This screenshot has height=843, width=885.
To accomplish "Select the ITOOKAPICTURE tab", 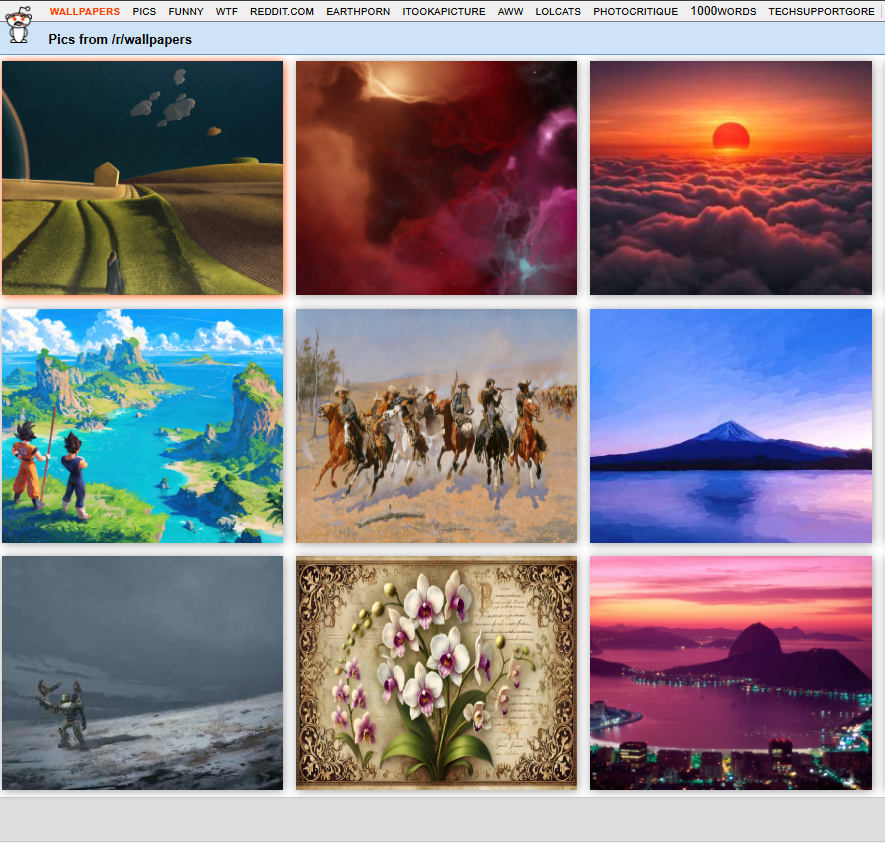I will [444, 12].
